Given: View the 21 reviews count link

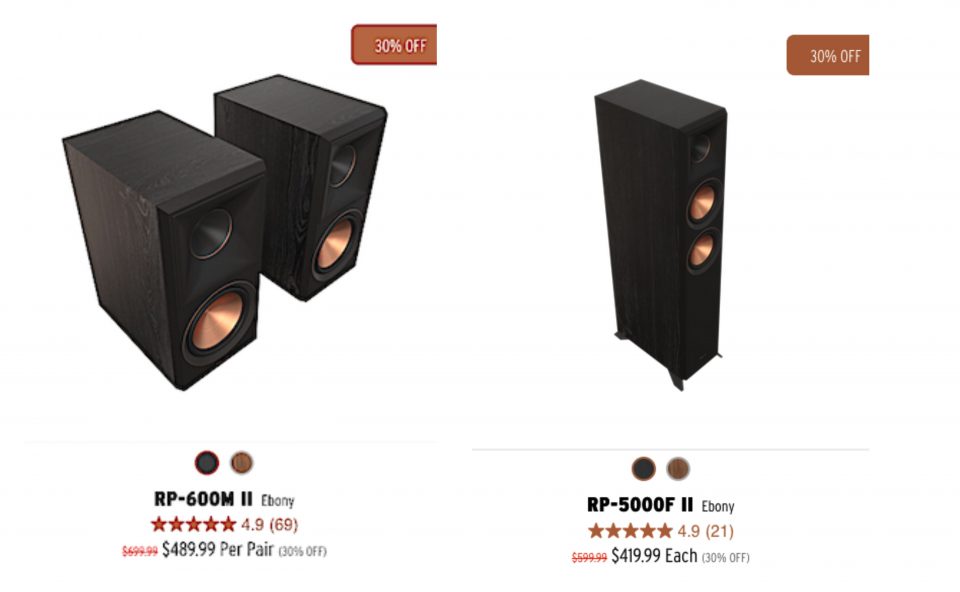Looking at the screenshot, I should (719, 531).
